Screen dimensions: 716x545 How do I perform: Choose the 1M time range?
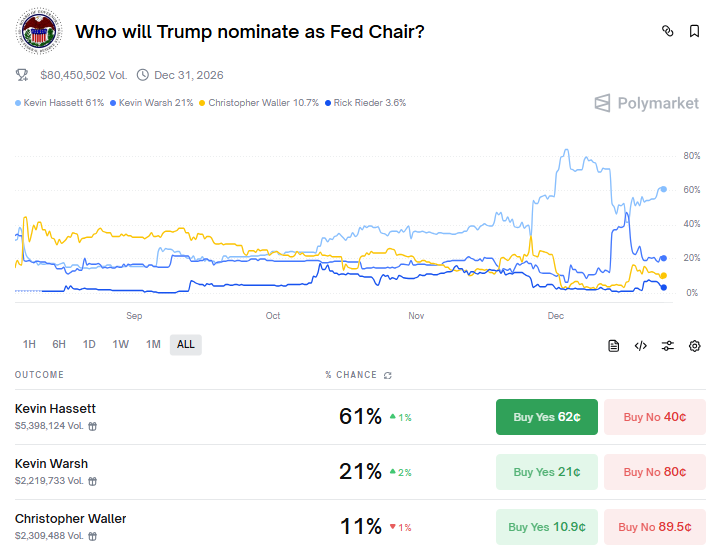tap(153, 344)
